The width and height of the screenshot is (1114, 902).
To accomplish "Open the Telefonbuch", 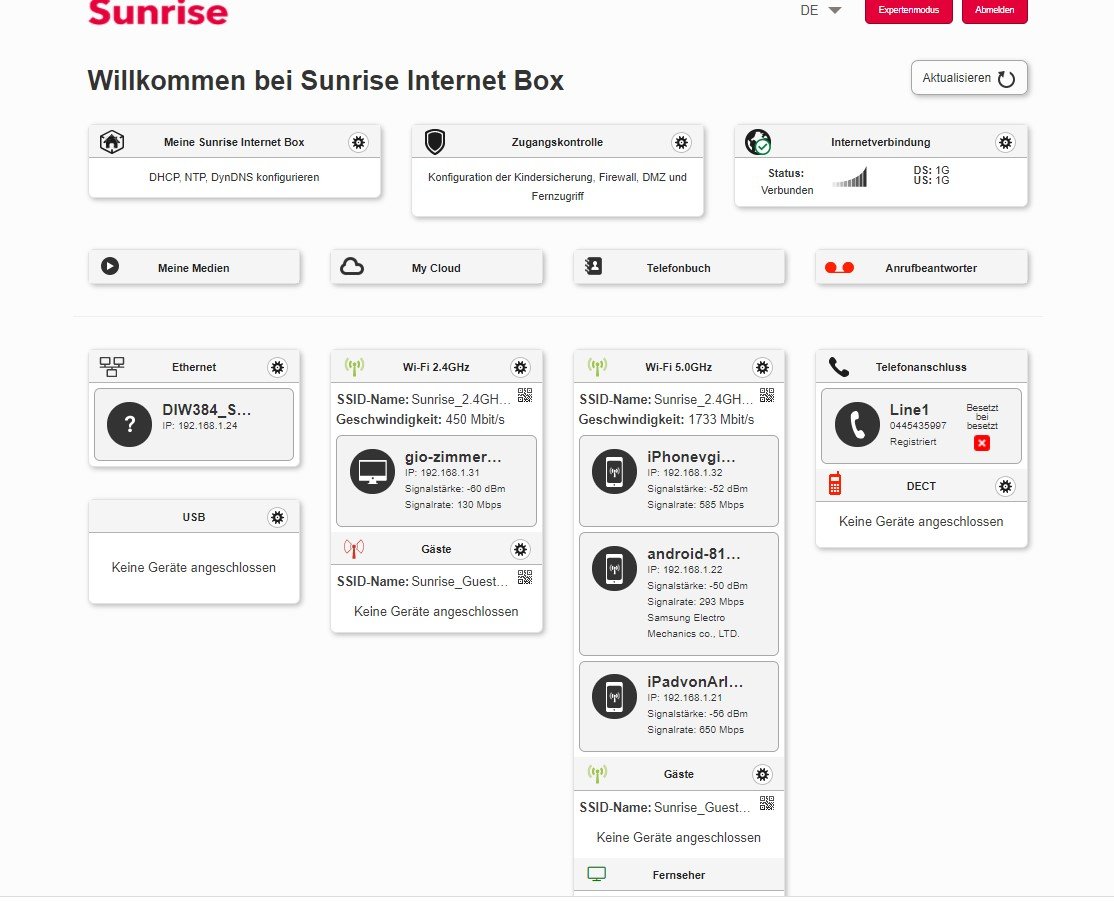I will pyautogui.click(x=678, y=268).
